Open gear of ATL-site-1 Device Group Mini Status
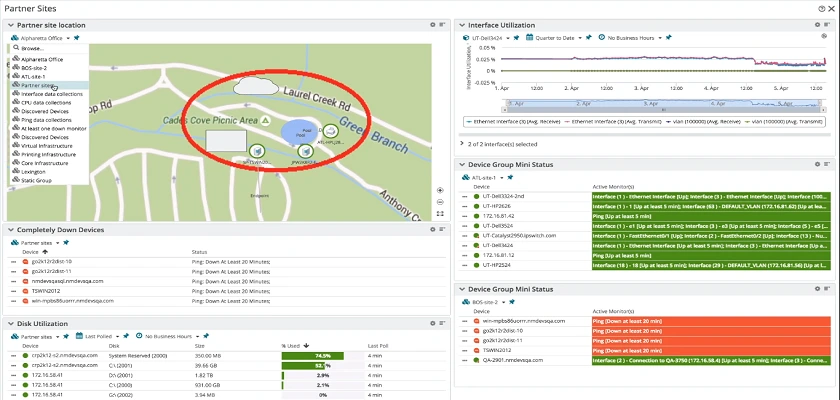This screenshot has width=840, height=400. click(x=818, y=164)
